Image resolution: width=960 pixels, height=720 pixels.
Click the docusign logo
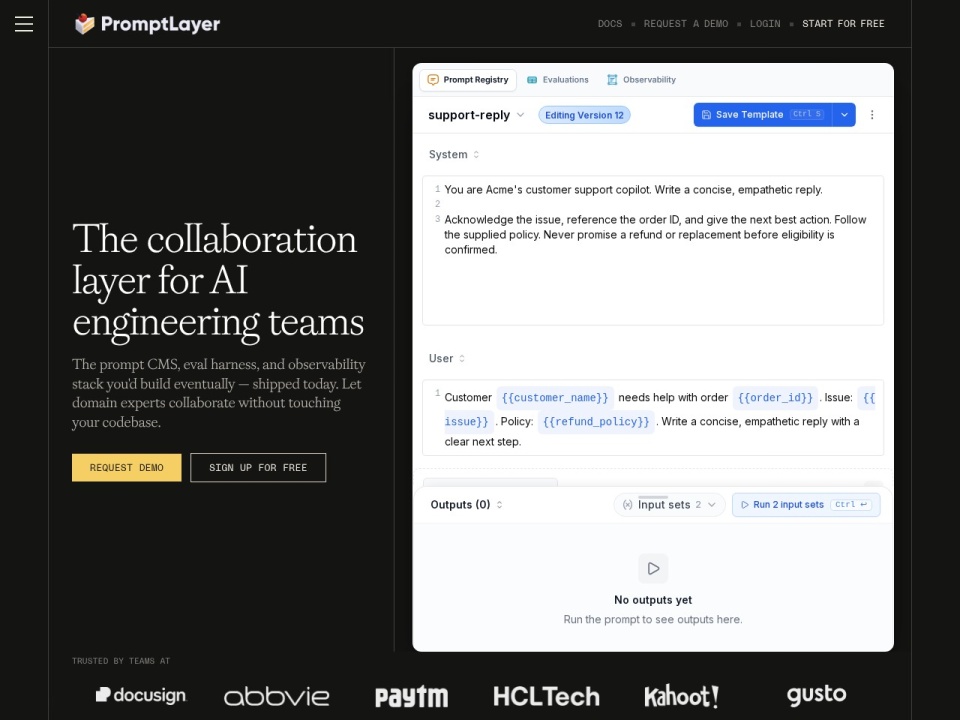(141, 695)
